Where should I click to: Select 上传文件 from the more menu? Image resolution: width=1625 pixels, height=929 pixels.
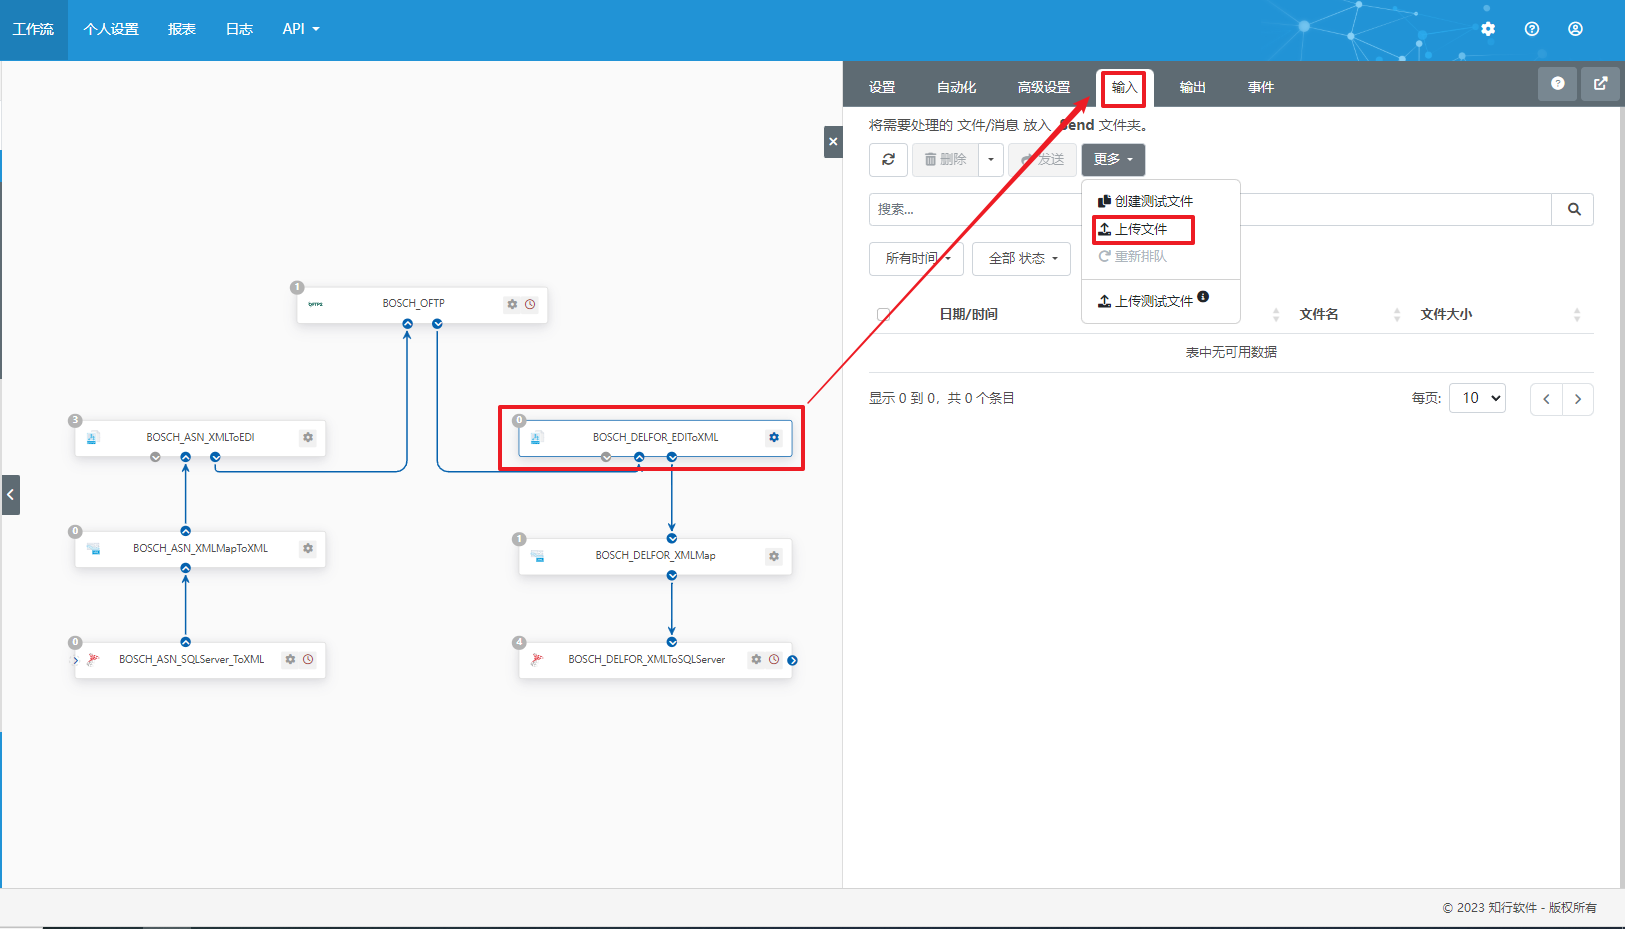[x=1142, y=230]
